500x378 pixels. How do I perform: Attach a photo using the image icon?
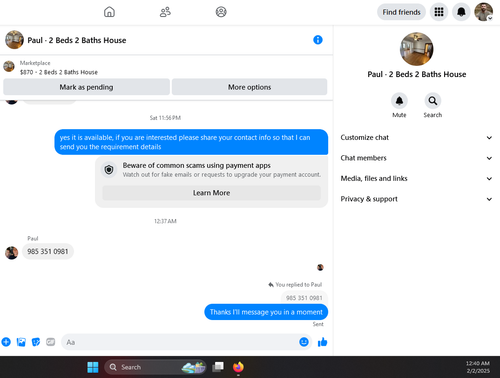coord(21,342)
